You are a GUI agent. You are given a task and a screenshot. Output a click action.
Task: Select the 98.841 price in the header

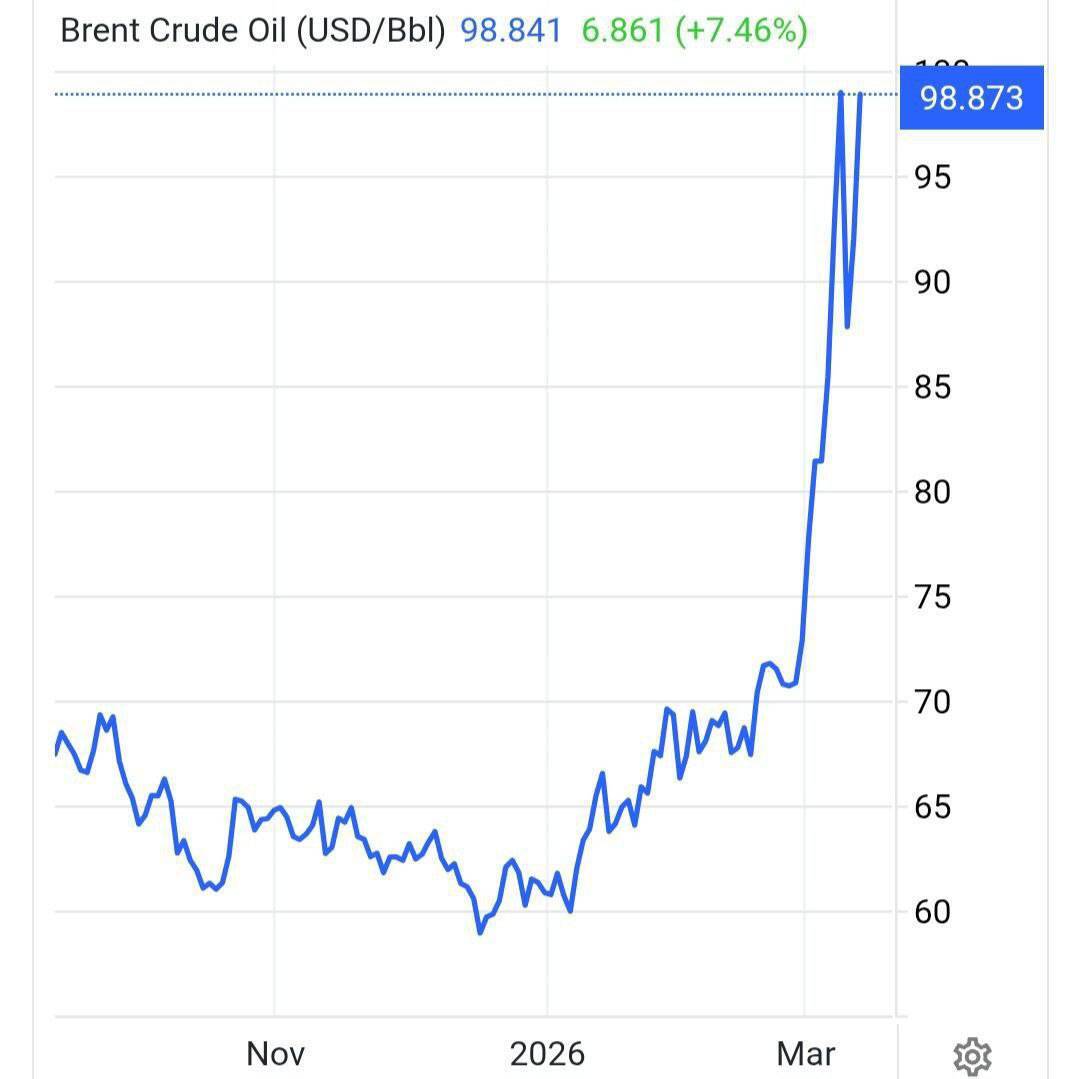tap(511, 31)
